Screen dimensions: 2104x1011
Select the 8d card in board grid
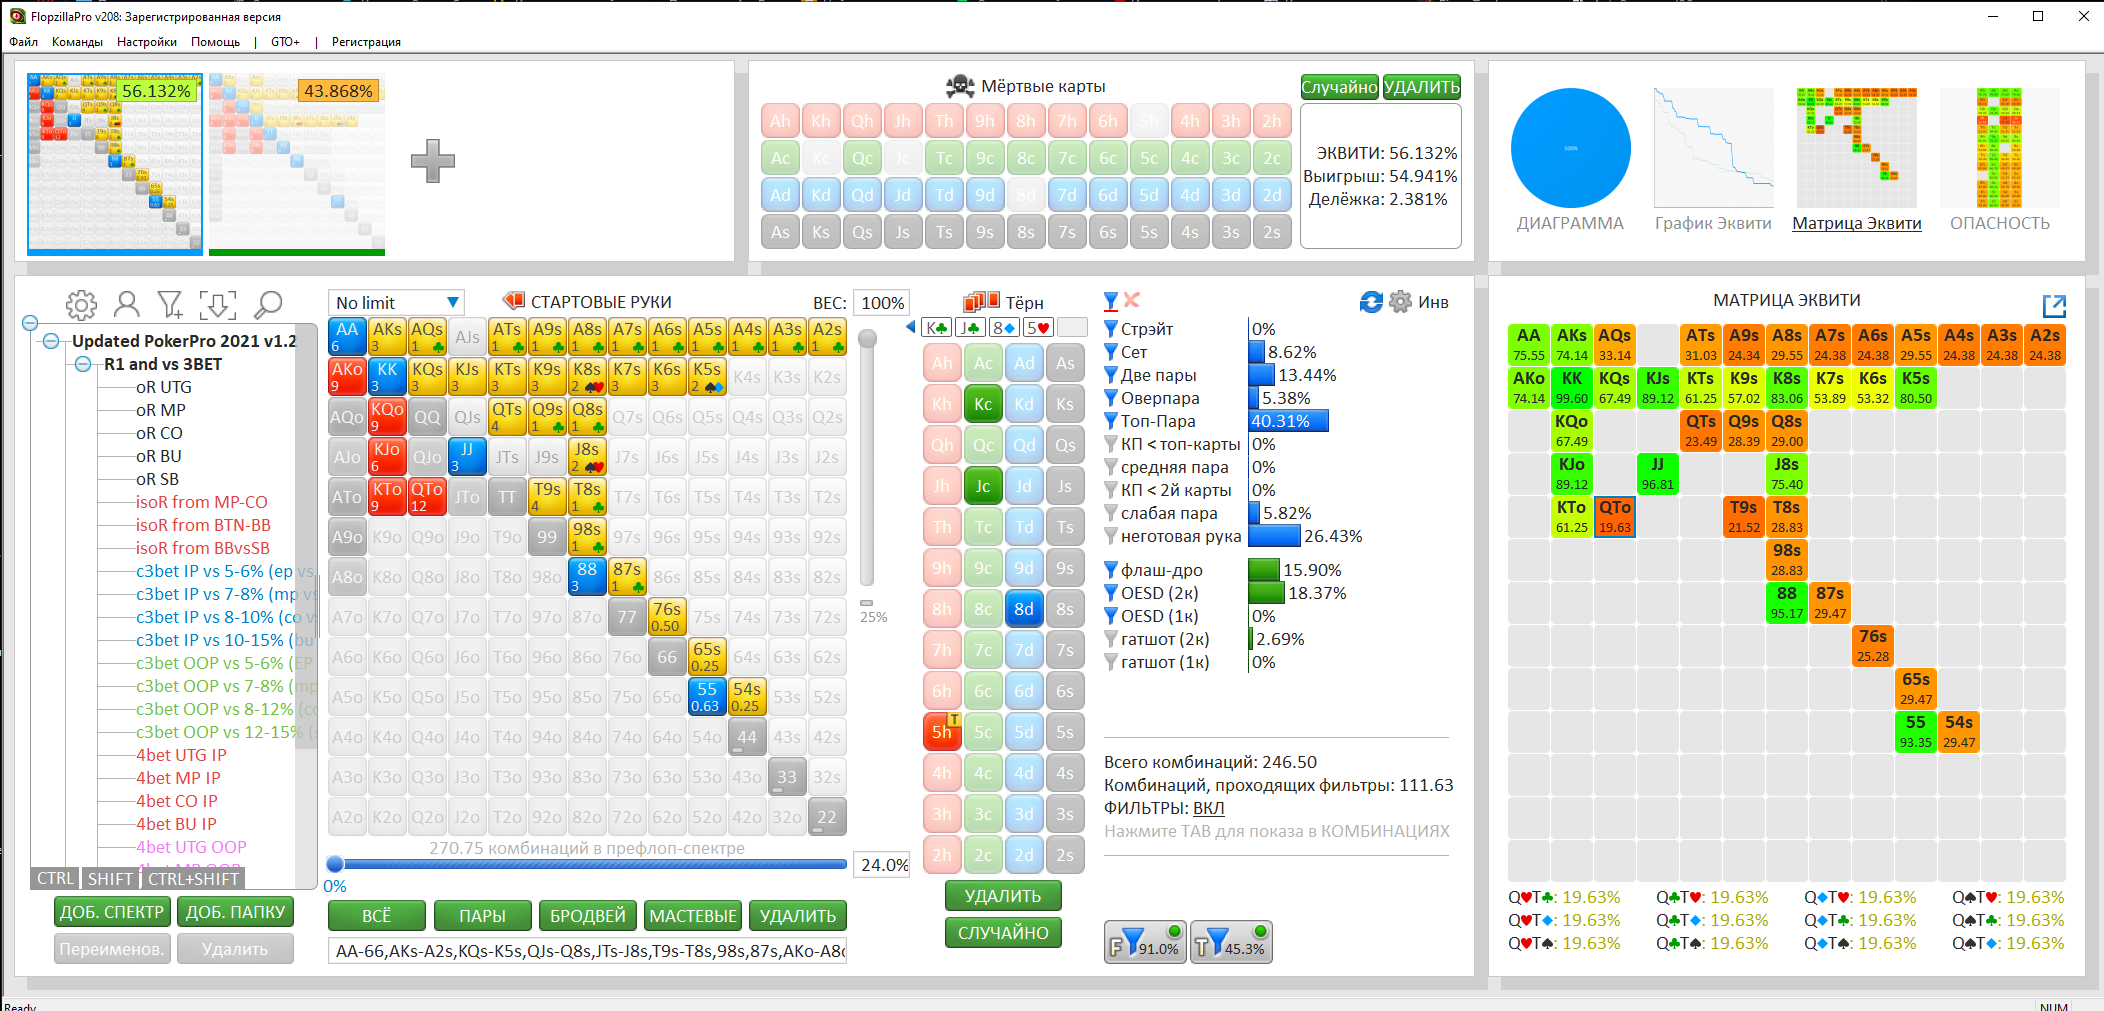tap(1025, 609)
